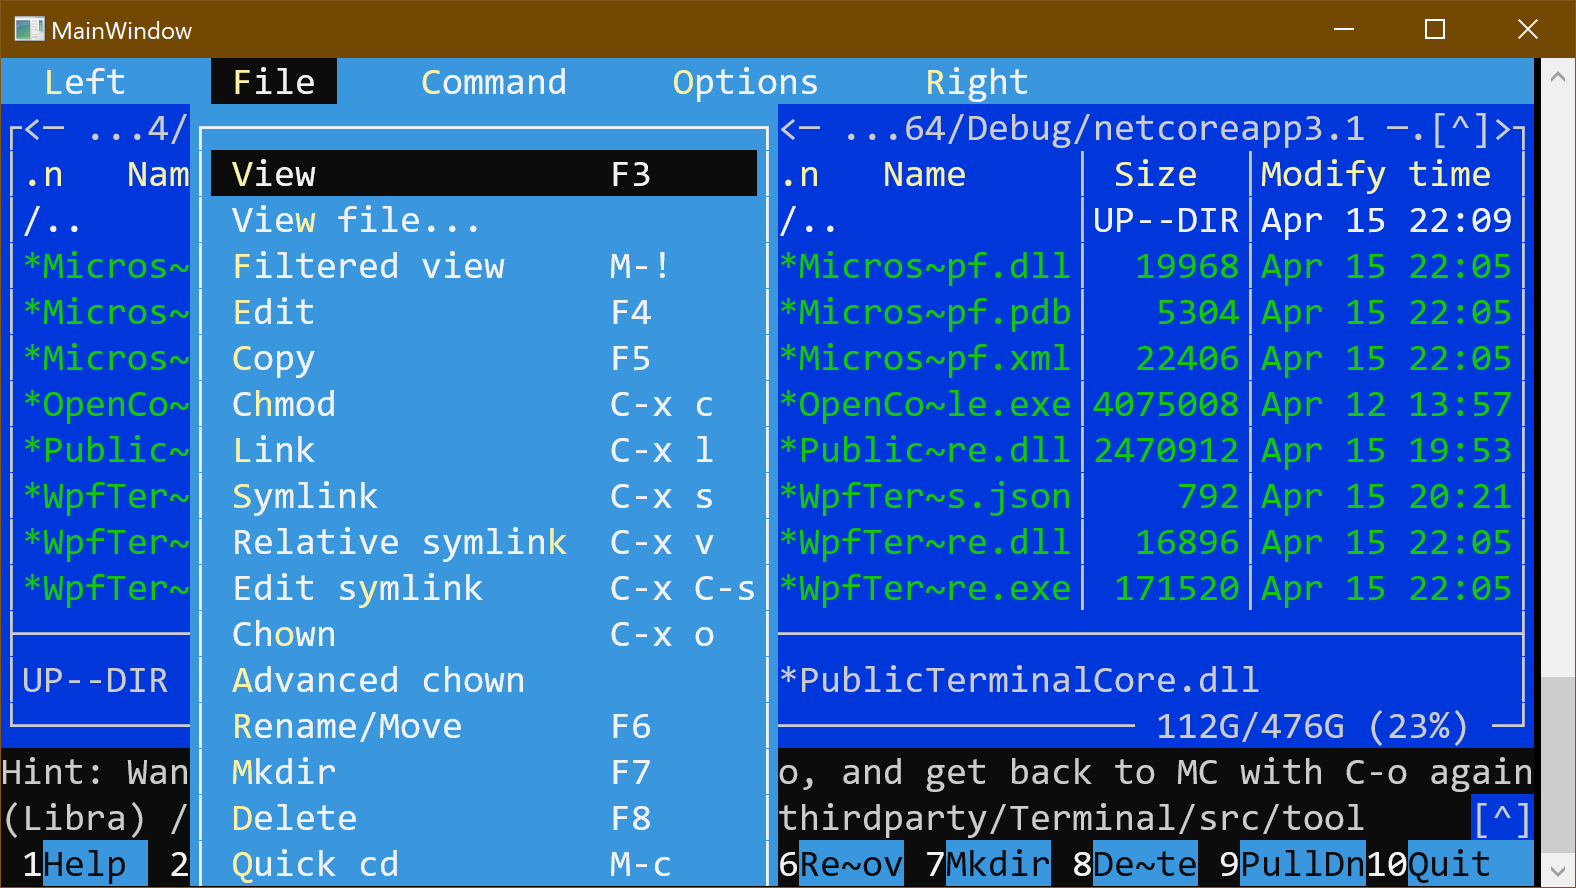Choose View file... entry
Viewport: 1576px width, 888px height.
click(x=484, y=219)
